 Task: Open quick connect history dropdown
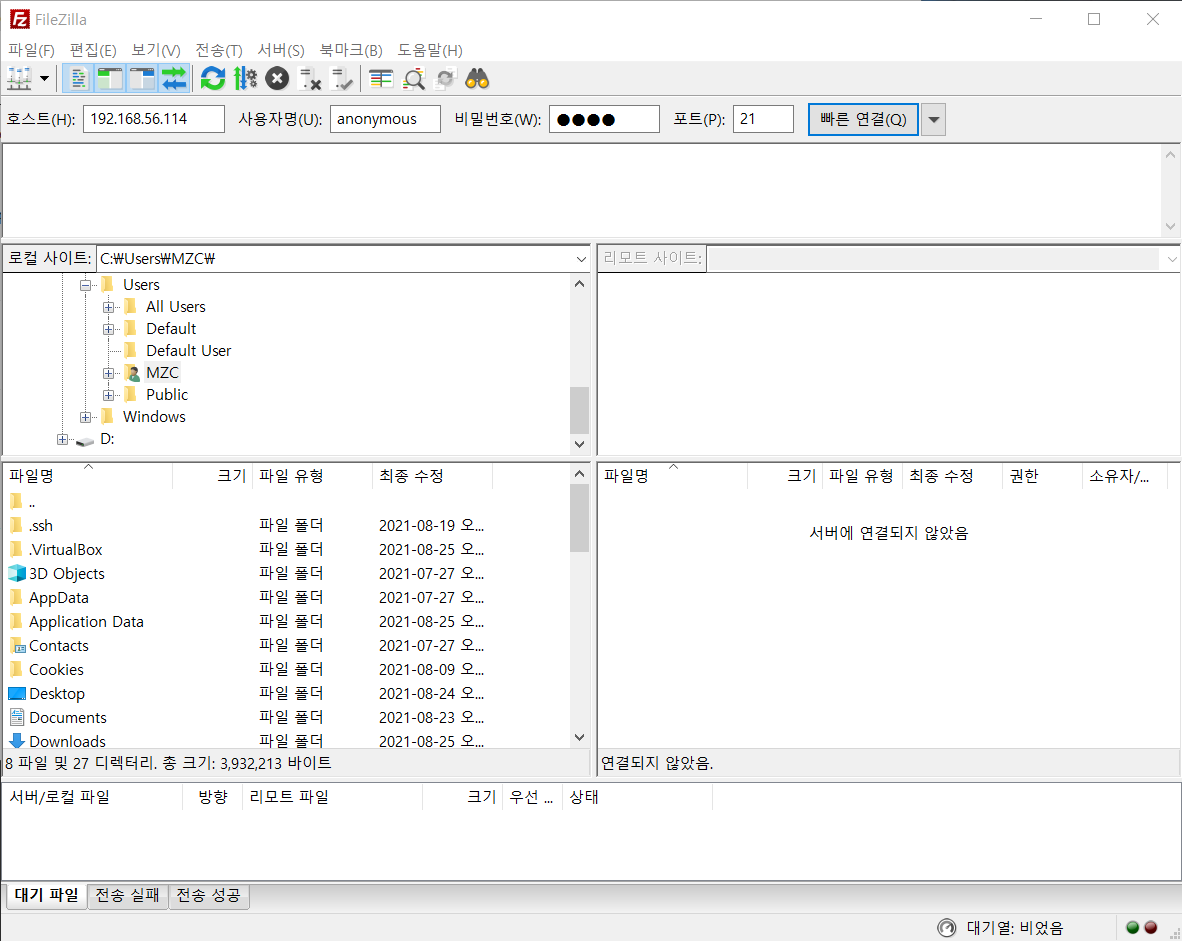[933, 119]
